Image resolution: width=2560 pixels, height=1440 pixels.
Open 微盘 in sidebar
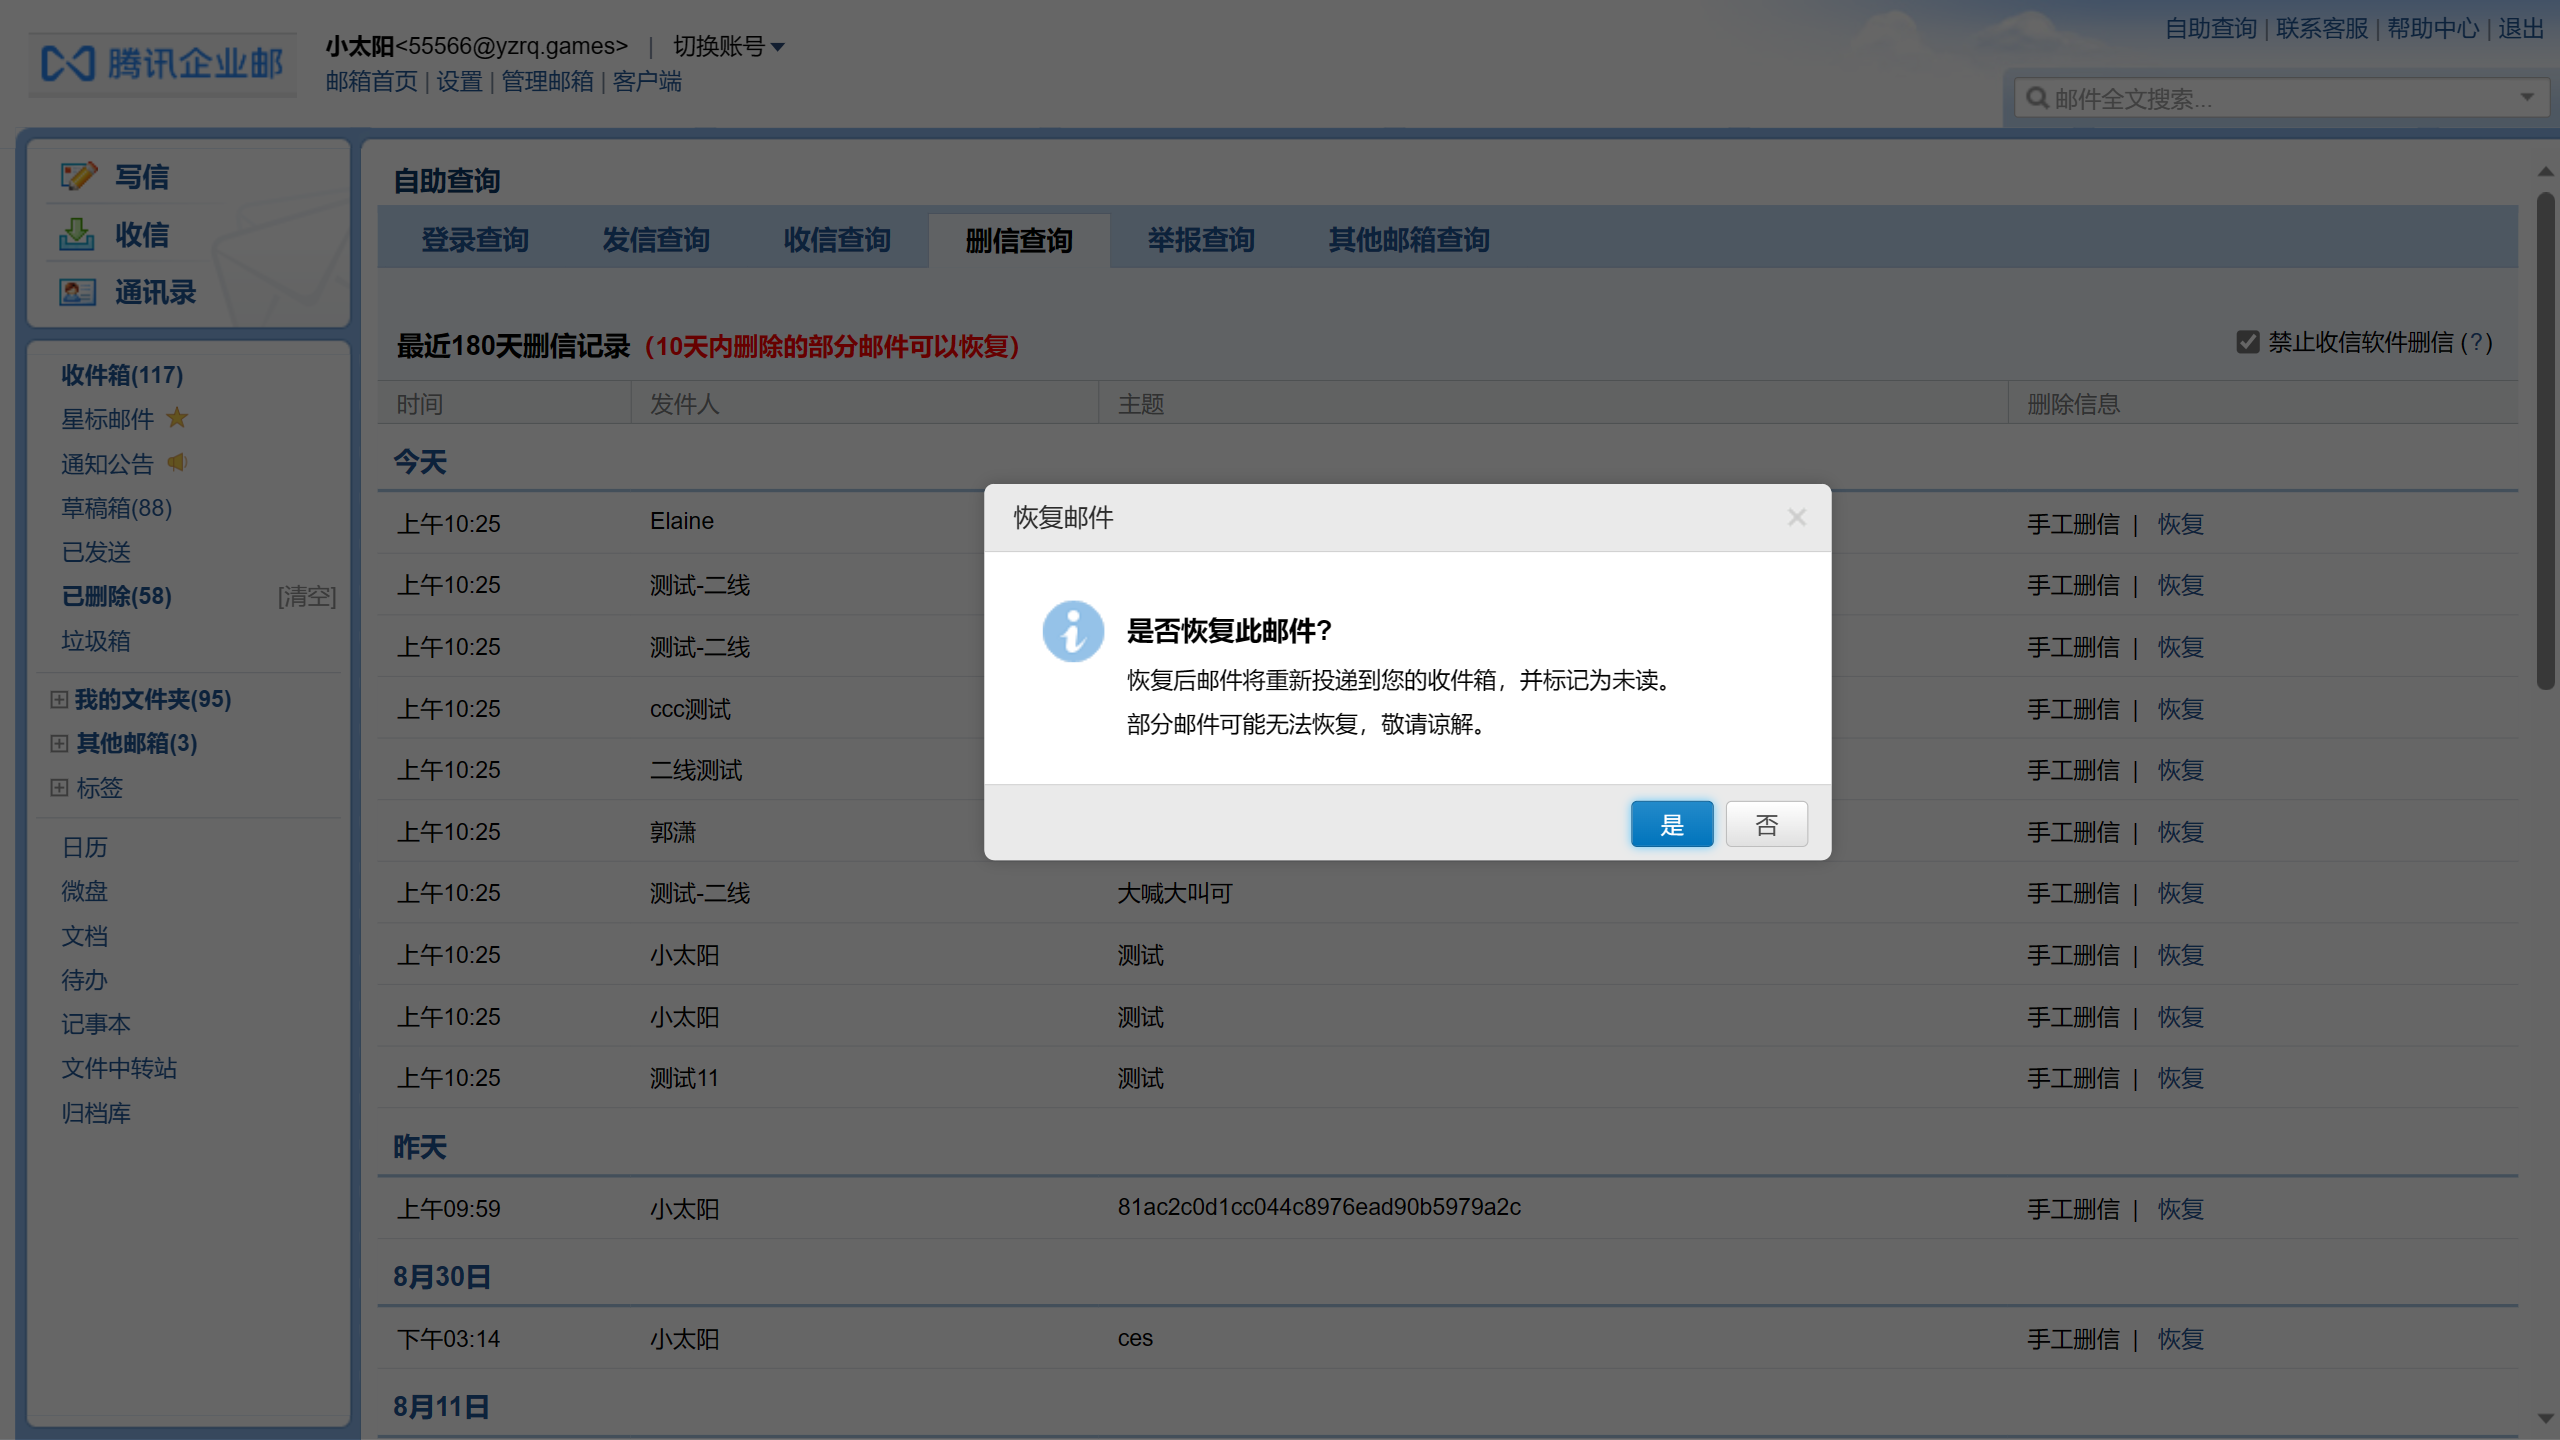click(x=84, y=891)
